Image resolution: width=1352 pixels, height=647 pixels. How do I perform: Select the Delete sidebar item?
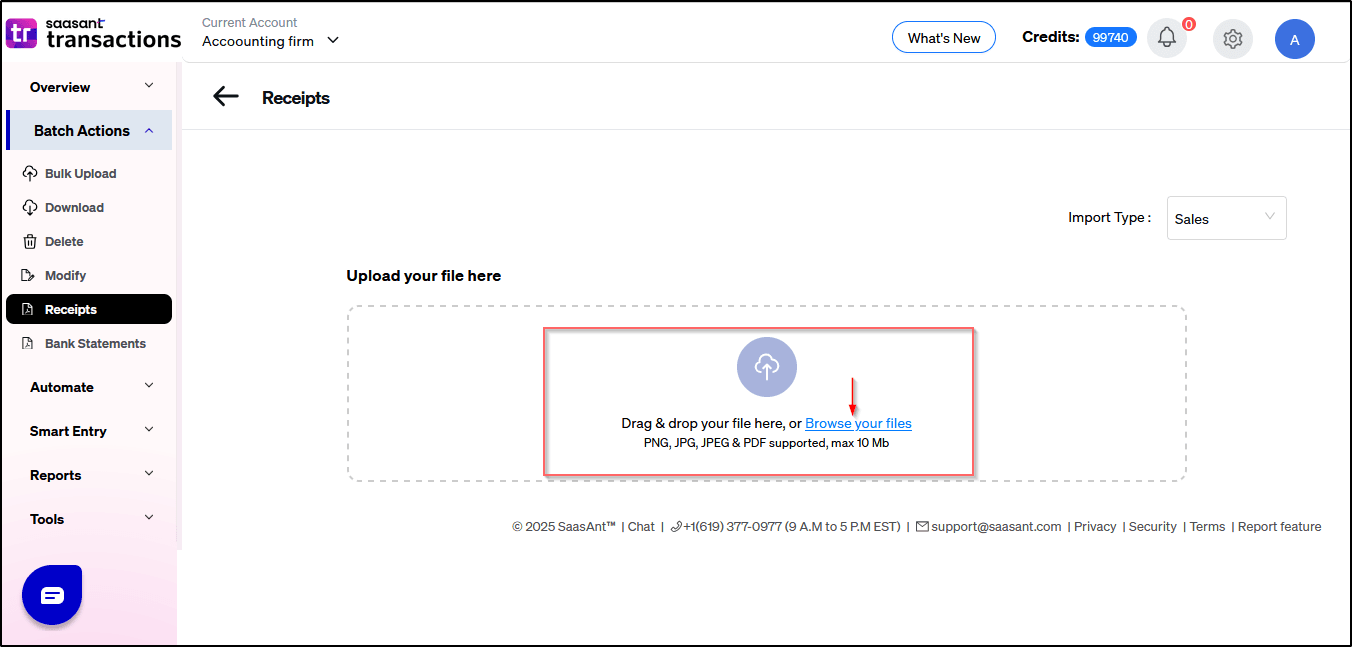(64, 242)
